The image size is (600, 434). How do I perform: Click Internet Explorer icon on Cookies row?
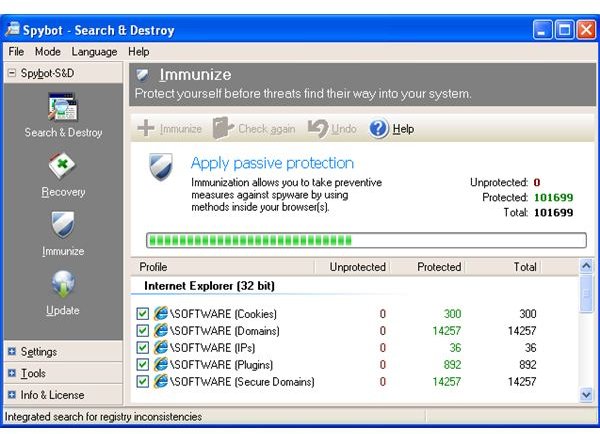(161, 313)
